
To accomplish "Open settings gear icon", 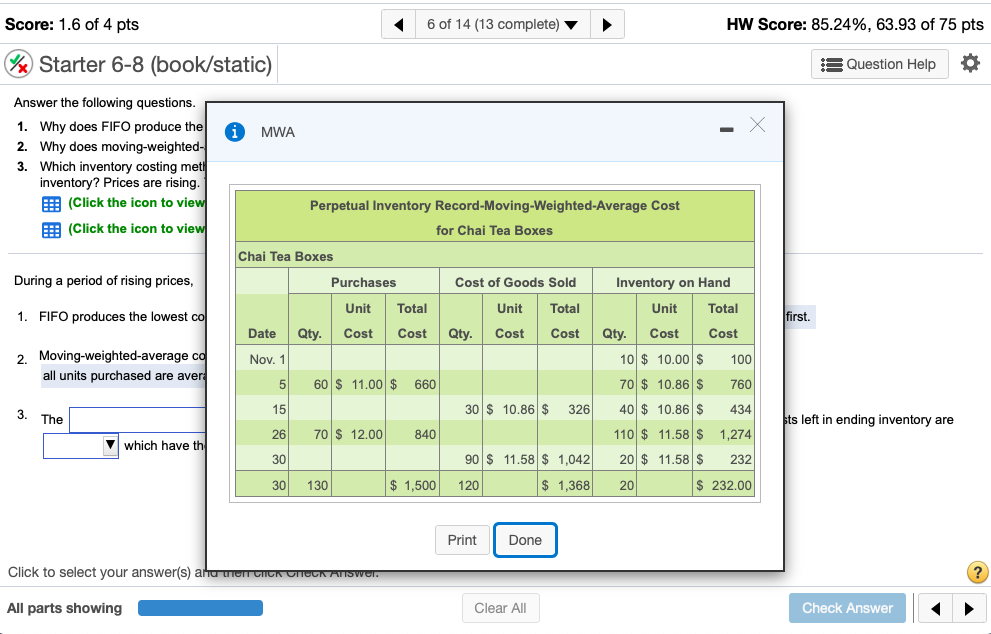I will [970, 63].
